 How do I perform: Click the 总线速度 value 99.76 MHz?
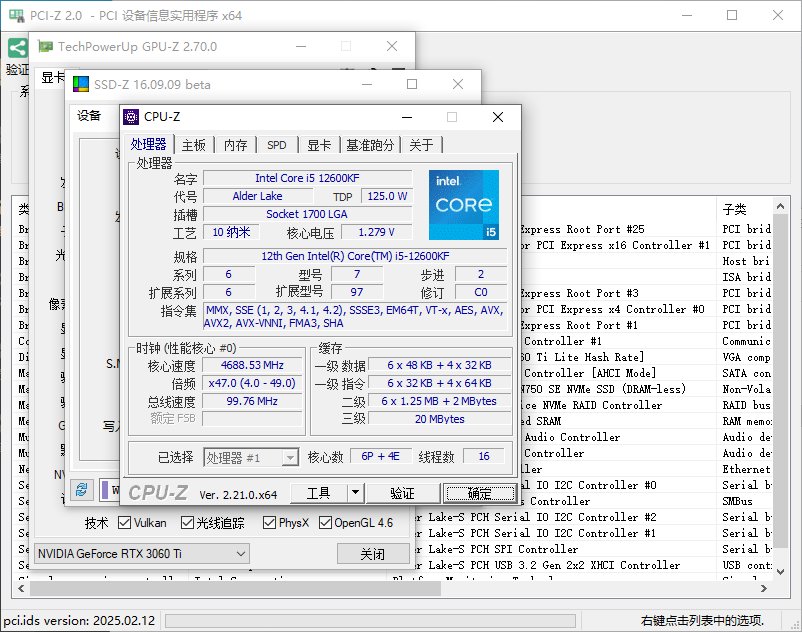252,401
